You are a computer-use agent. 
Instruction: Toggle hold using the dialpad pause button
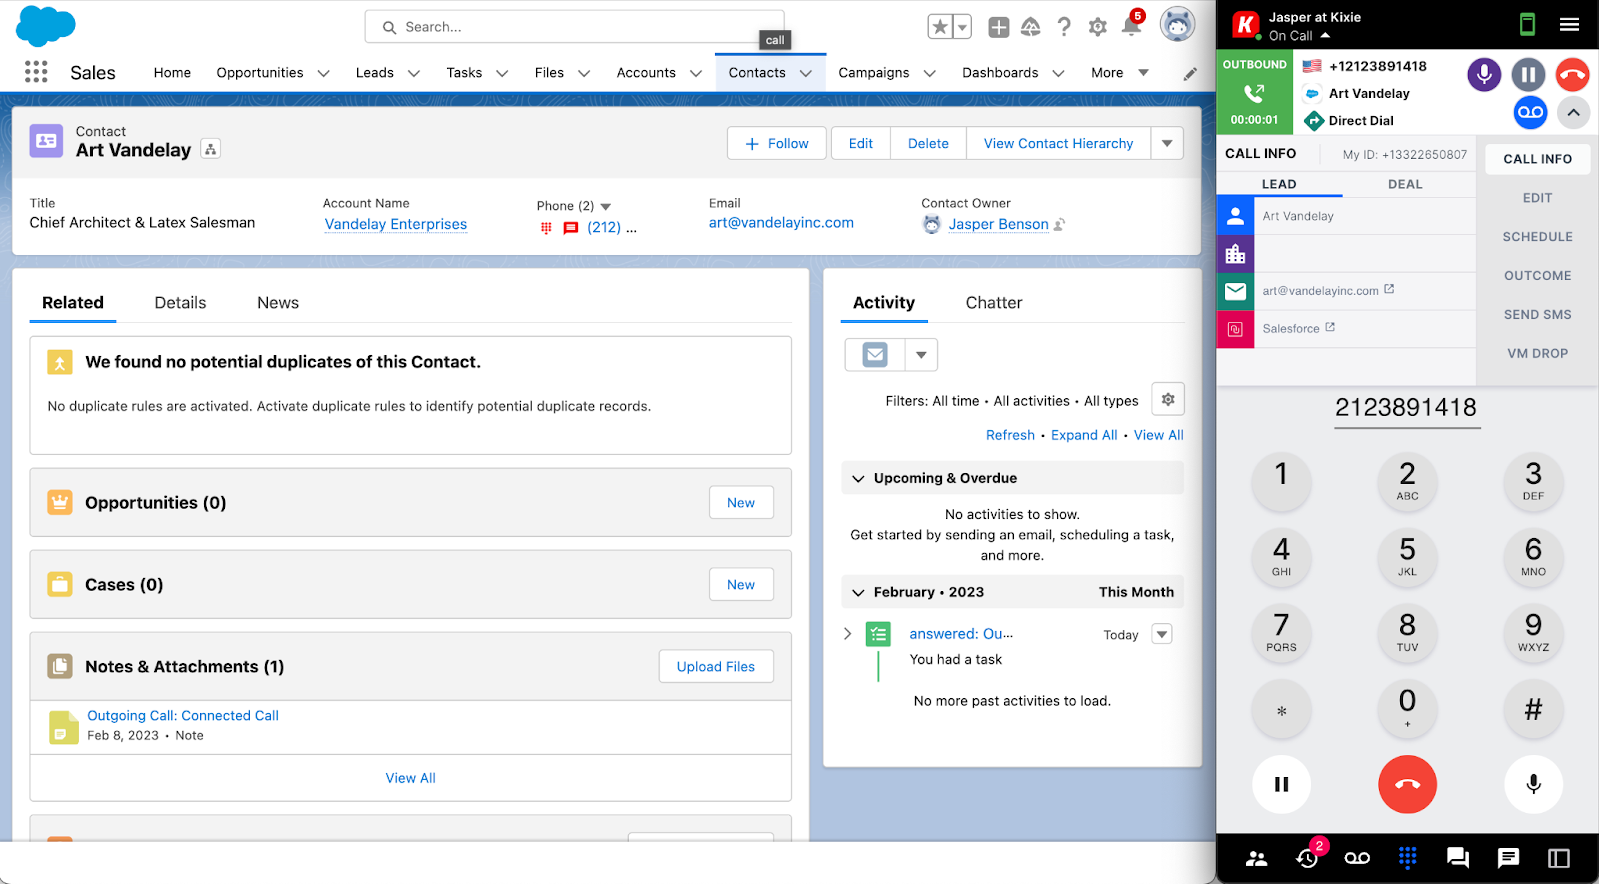point(1281,784)
